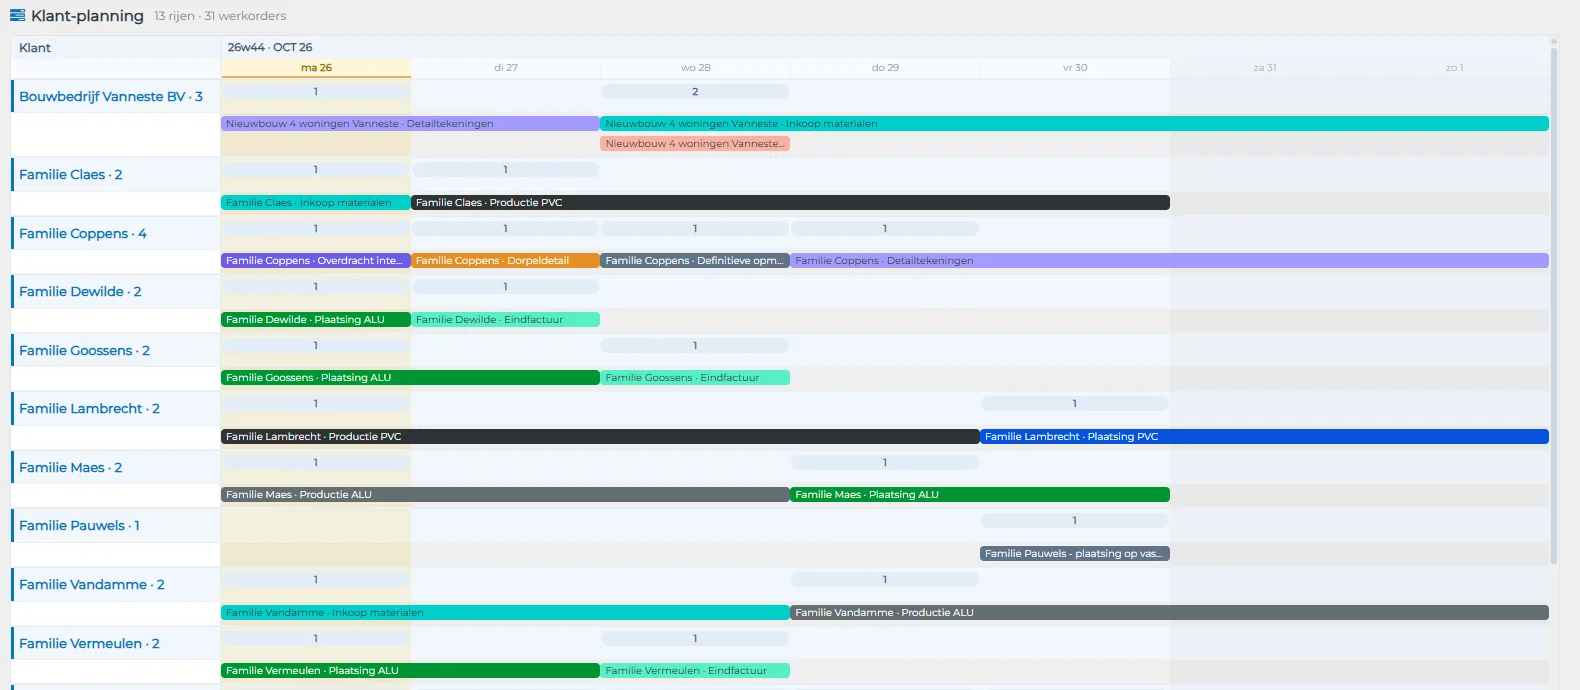Image resolution: width=1580 pixels, height=690 pixels.
Task: Select the Familie Goossens Eindfactuur bar
Action: click(x=695, y=378)
